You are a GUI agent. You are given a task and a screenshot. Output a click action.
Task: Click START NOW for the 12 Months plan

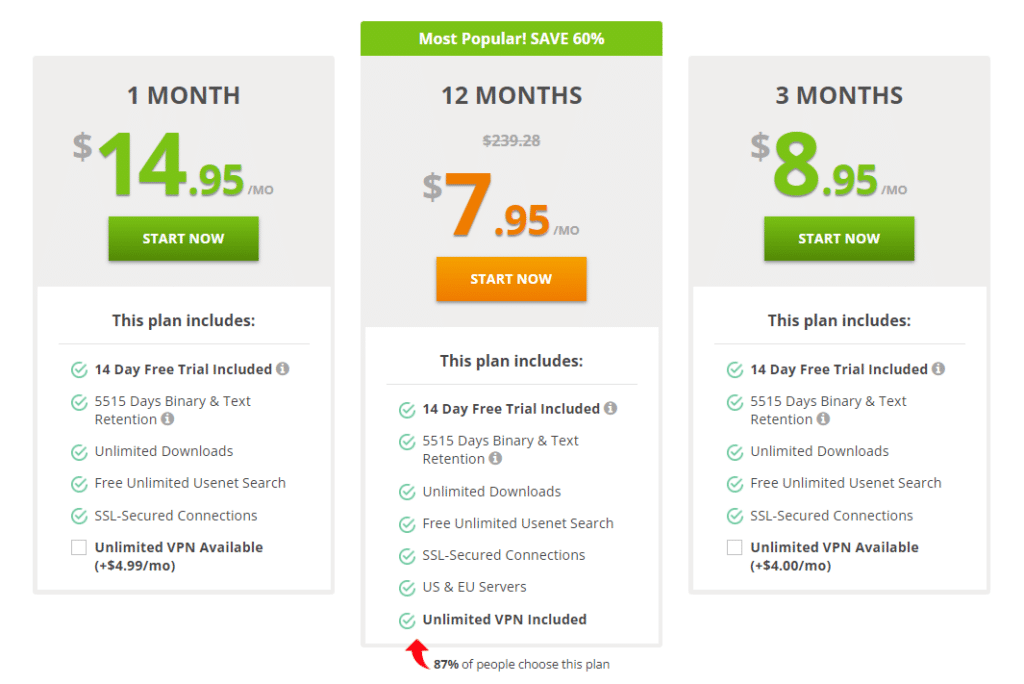point(511,279)
